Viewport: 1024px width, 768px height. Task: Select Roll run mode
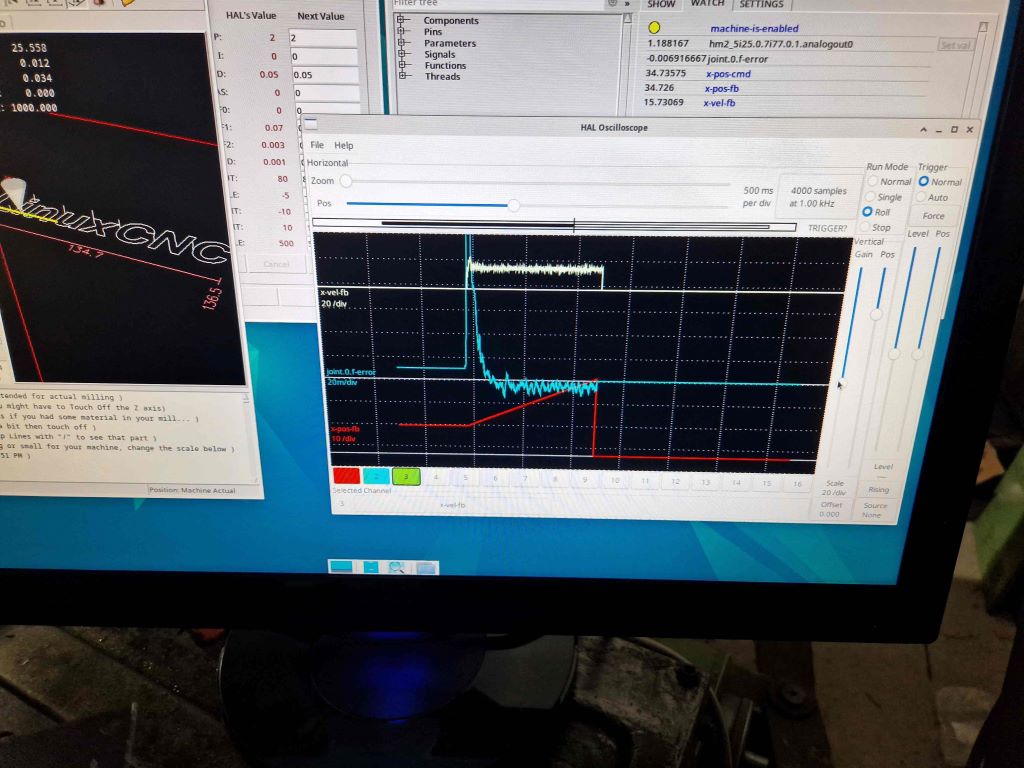click(x=876, y=212)
